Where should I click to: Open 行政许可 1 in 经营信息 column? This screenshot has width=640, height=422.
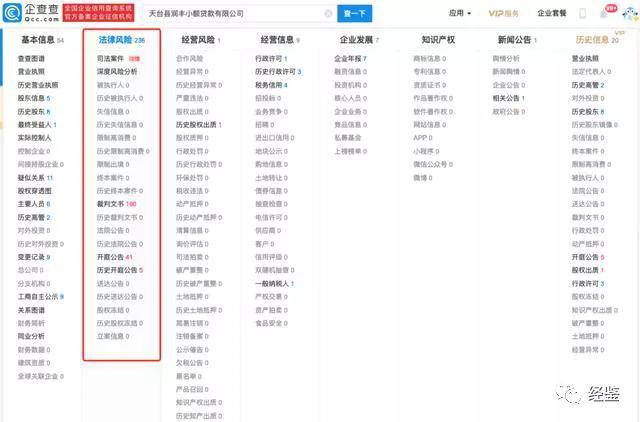click(271, 58)
